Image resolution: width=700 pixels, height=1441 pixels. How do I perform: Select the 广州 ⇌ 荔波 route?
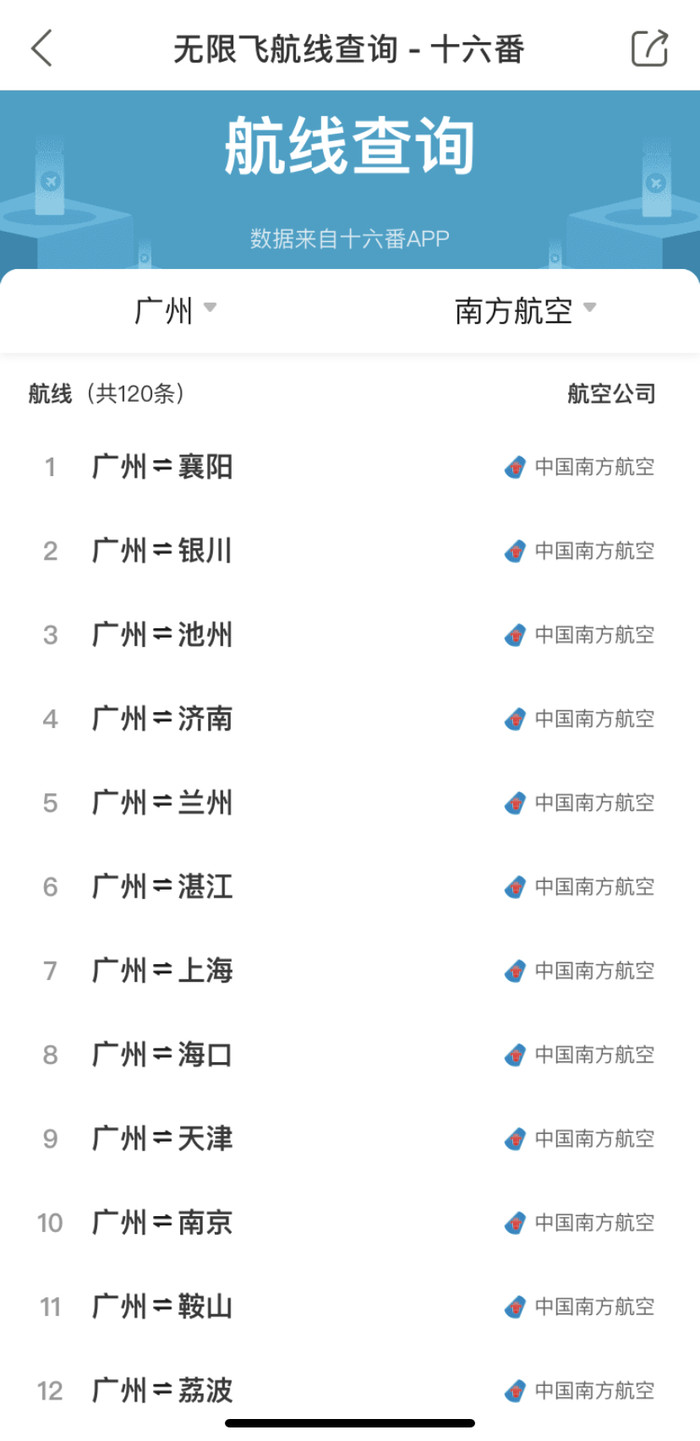click(x=162, y=1391)
